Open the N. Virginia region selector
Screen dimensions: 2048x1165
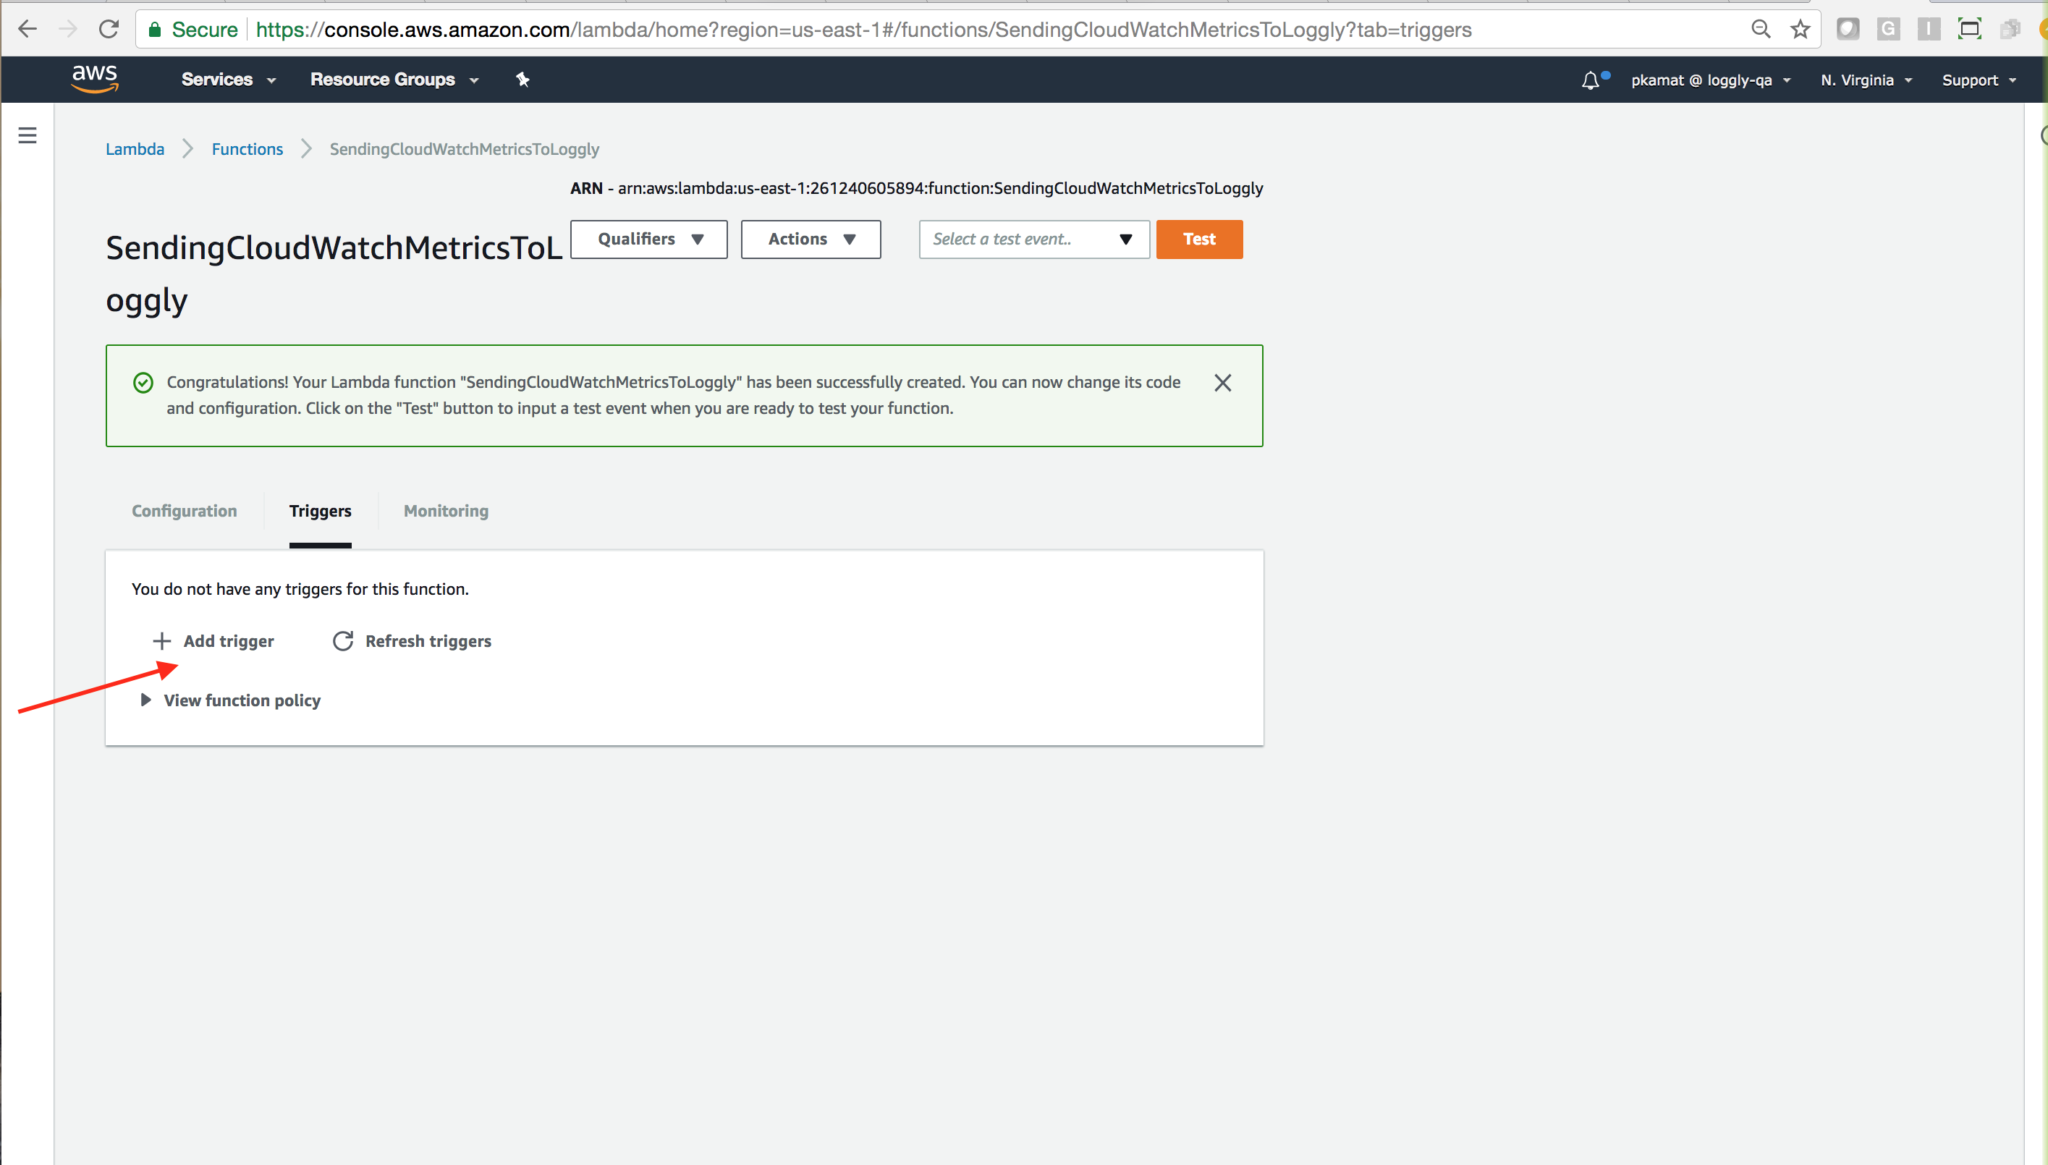coord(1866,80)
